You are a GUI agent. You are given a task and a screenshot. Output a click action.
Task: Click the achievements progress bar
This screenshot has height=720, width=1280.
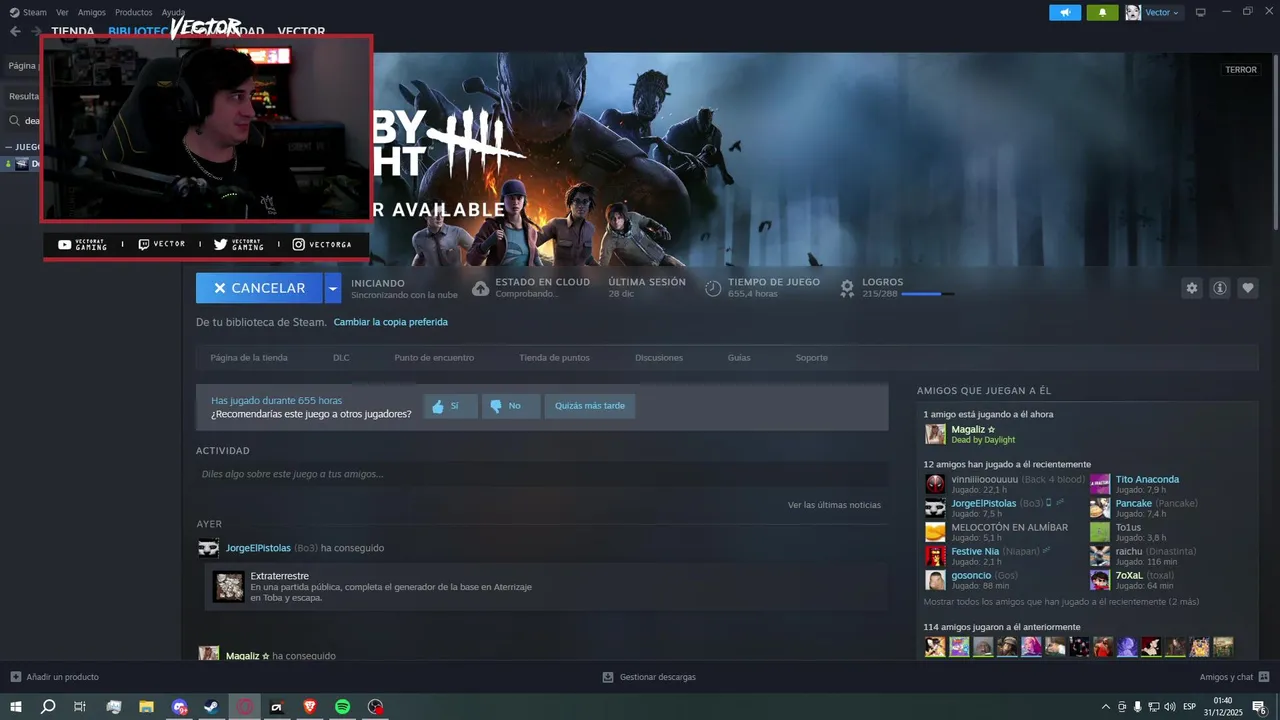(x=927, y=294)
